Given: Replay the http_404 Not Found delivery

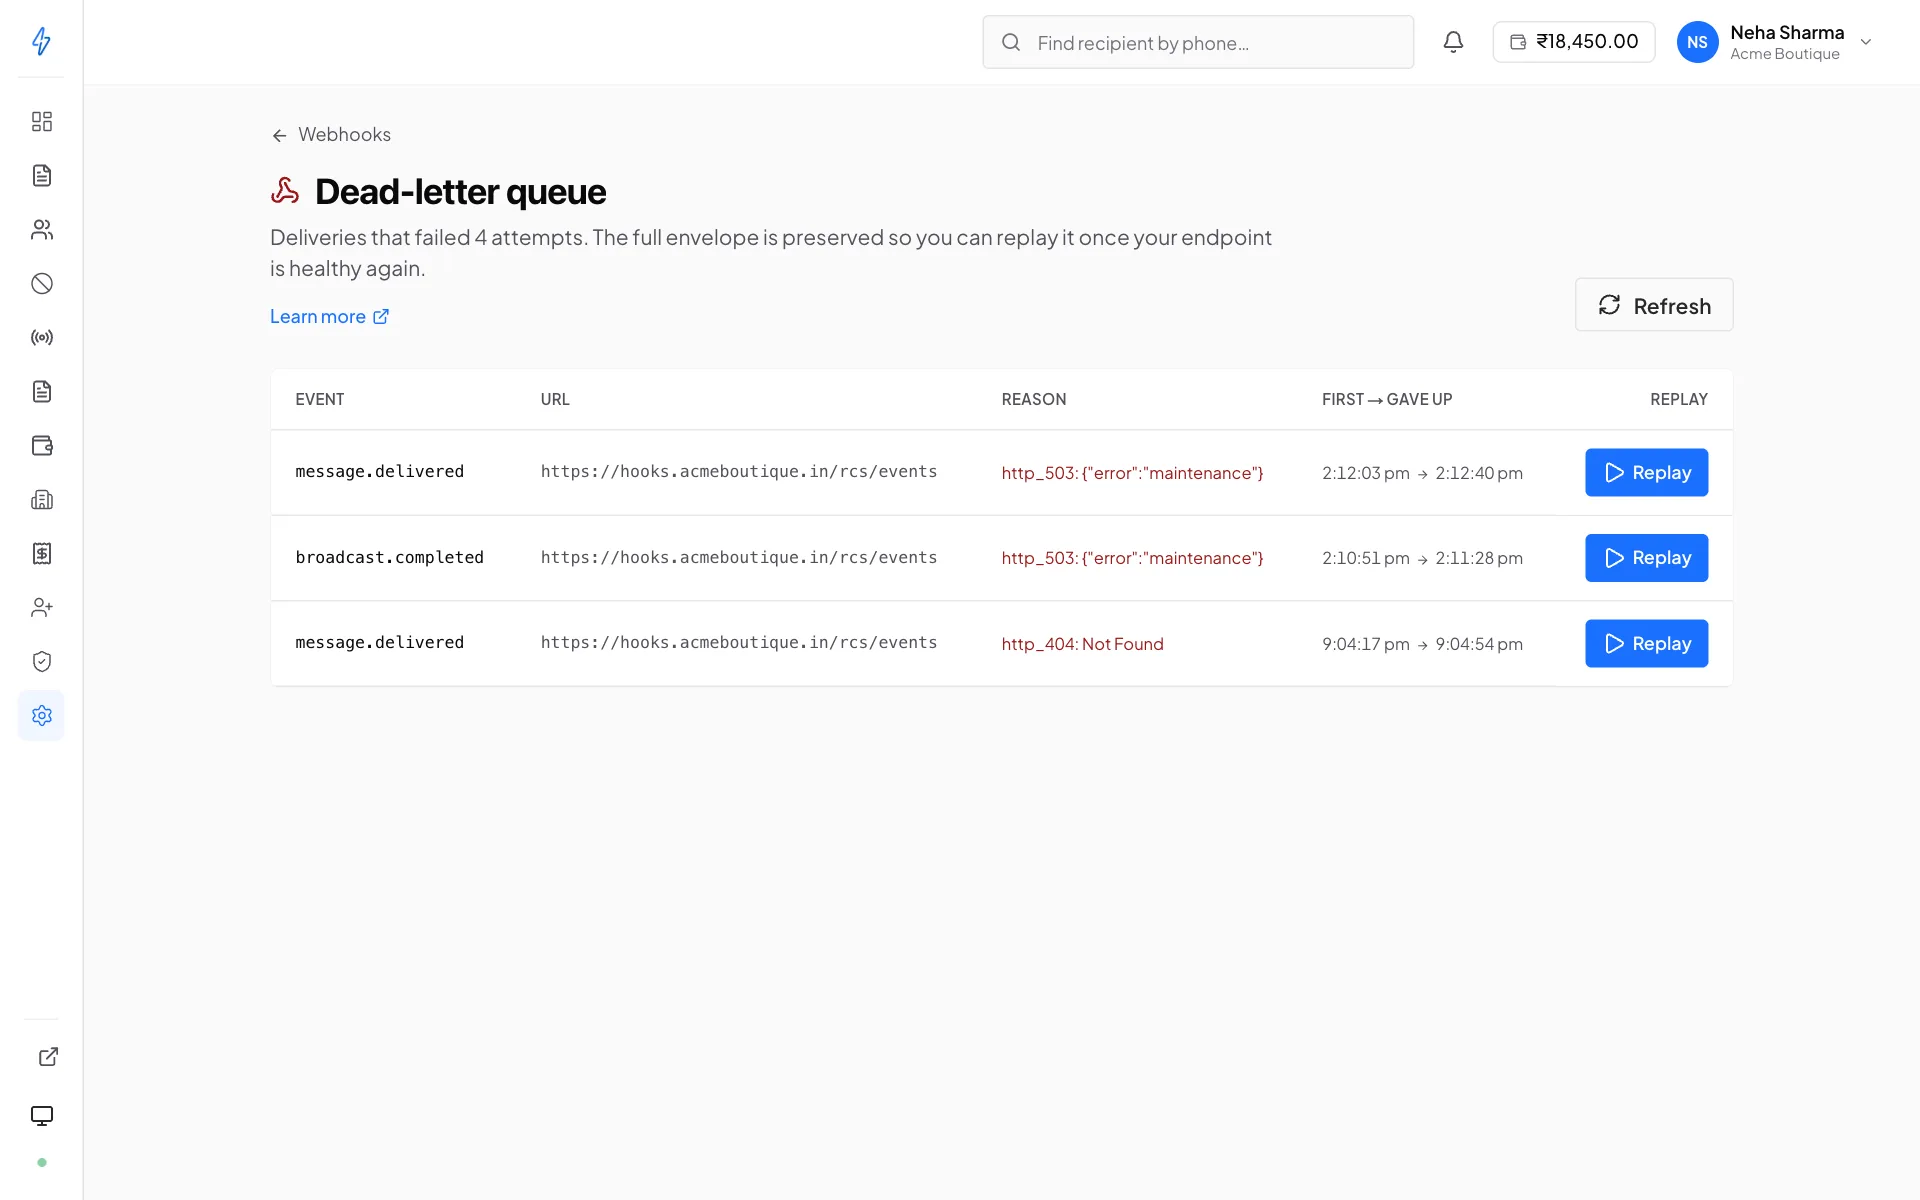Looking at the screenshot, I should pyautogui.click(x=1646, y=644).
